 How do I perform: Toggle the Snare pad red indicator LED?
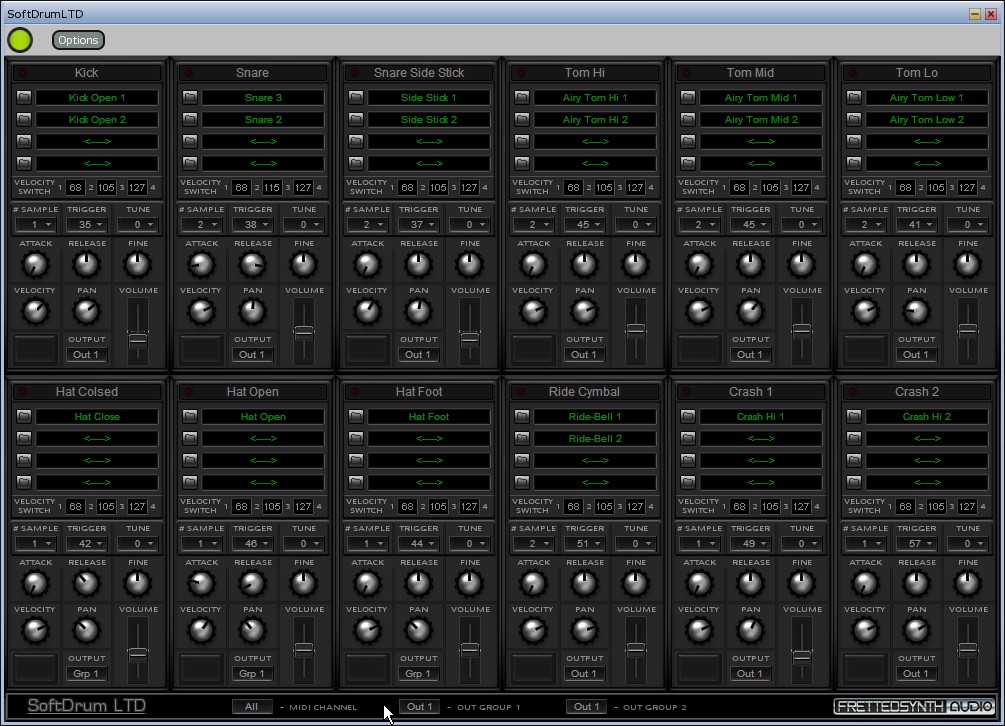pos(189,73)
